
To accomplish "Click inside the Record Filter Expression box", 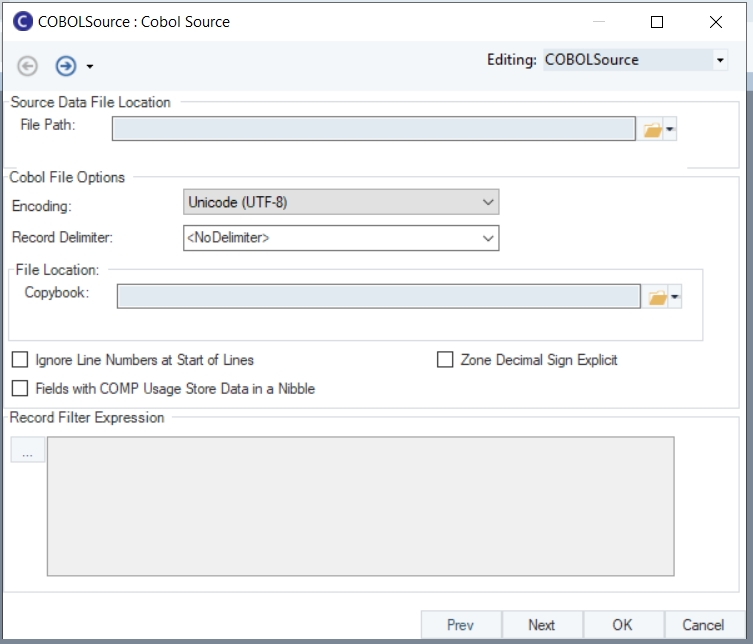I will pos(360,505).
